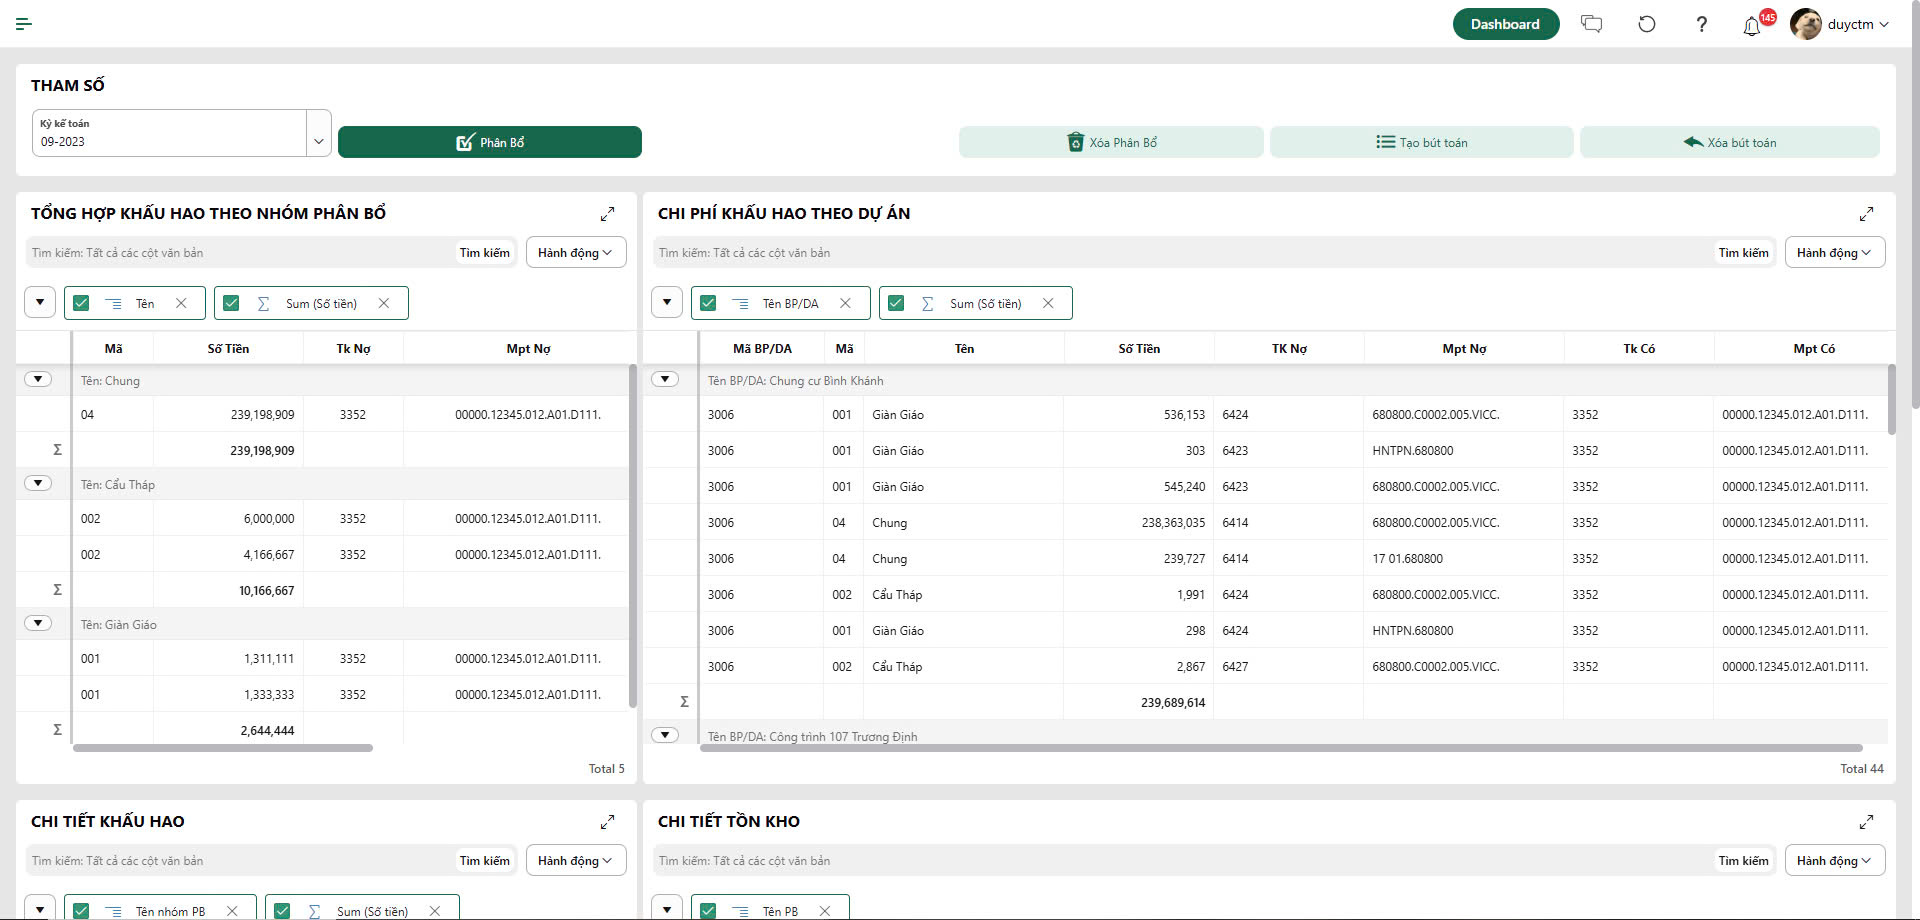1920x920 pixels.
Task: Click the Xóa Phân Bổ button
Action: click(x=1111, y=142)
